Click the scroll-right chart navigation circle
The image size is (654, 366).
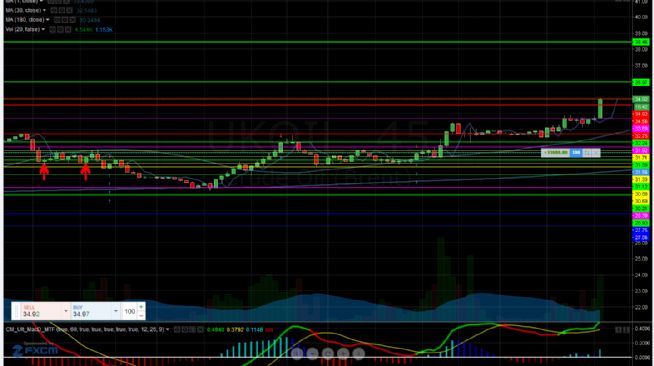(x=359, y=354)
